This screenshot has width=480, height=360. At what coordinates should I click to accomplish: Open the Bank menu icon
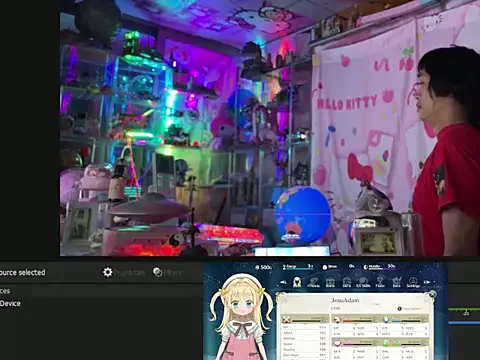click(x=330, y=282)
